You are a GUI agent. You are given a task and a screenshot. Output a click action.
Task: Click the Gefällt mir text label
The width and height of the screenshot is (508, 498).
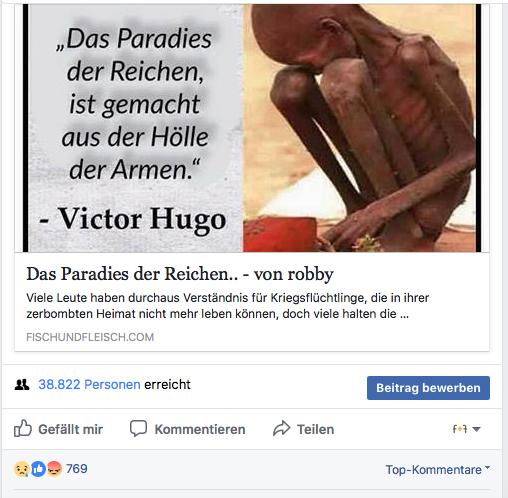click(x=70, y=429)
